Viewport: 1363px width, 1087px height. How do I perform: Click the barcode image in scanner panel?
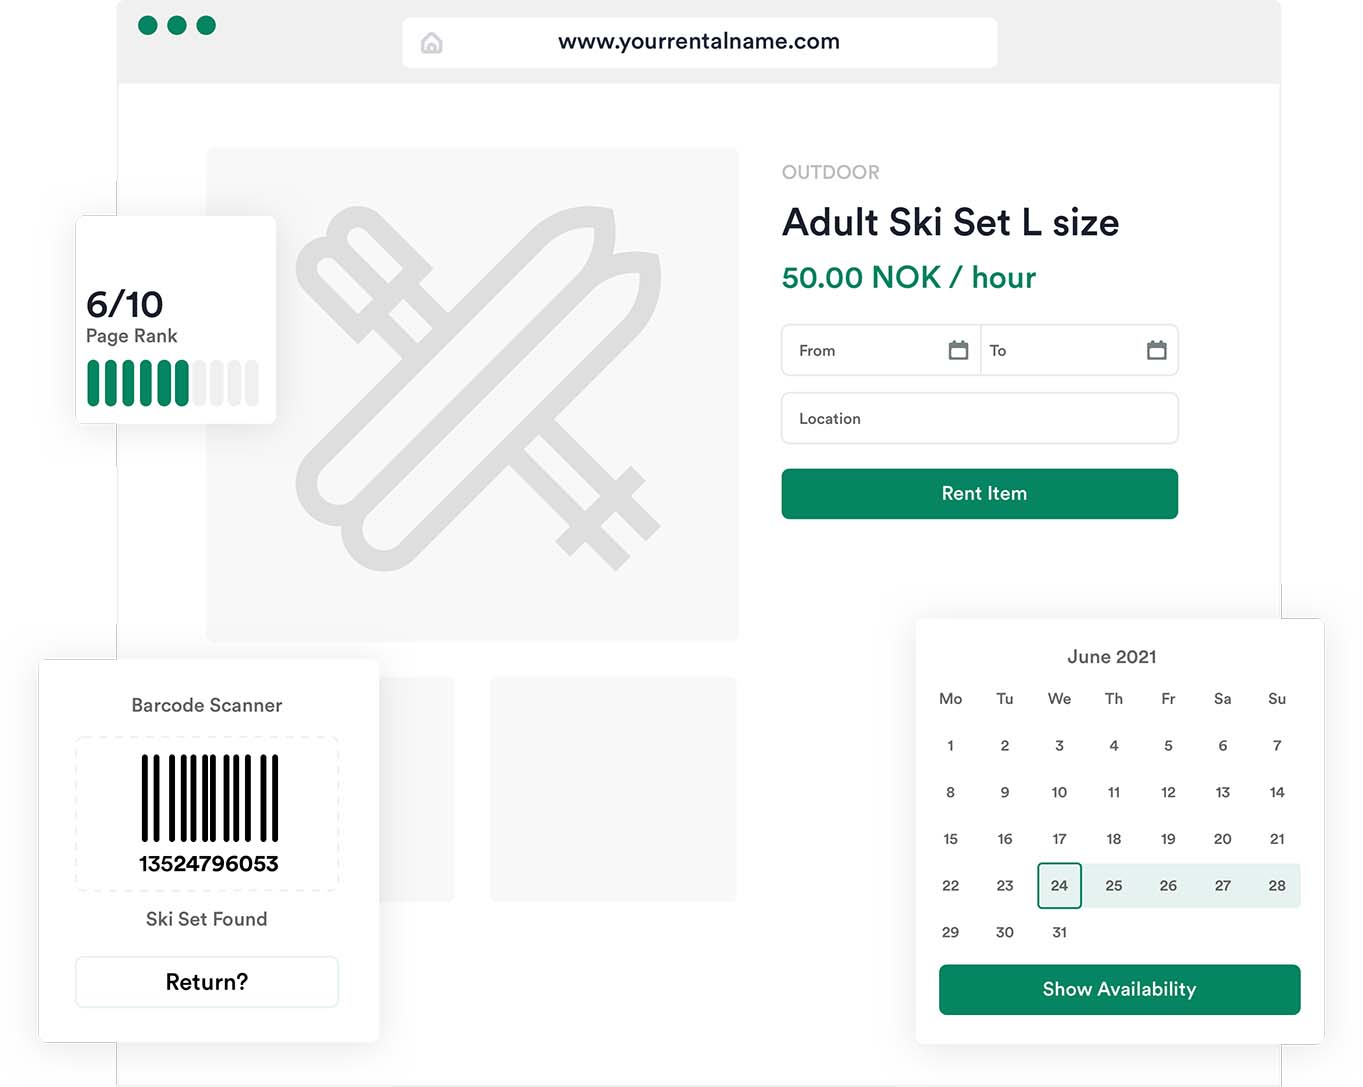coord(209,798)
